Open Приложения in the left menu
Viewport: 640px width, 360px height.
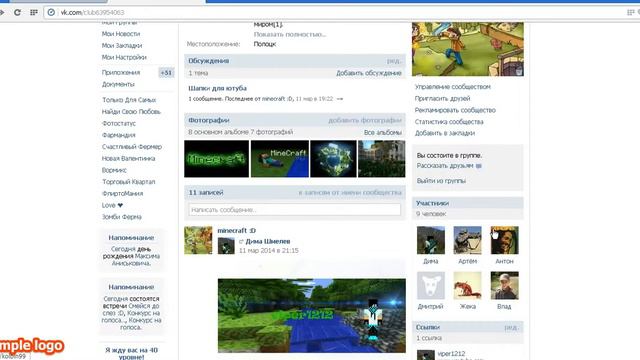121,73
